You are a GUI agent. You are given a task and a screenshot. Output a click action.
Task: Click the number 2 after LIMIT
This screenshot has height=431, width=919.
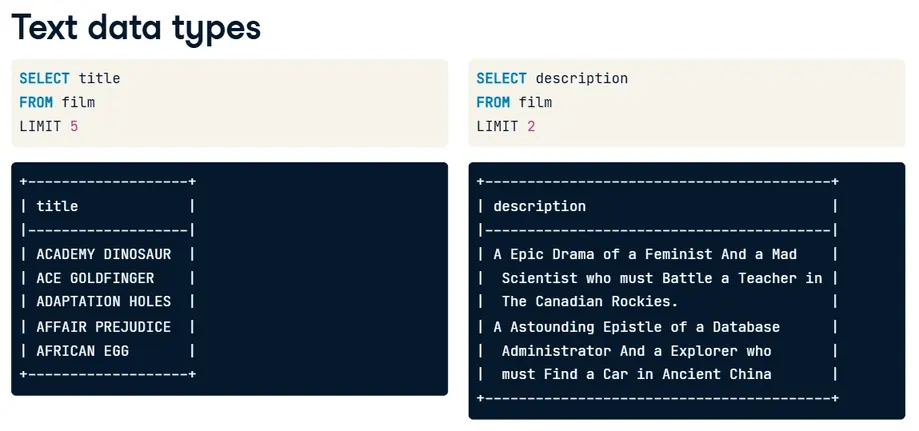531,127
